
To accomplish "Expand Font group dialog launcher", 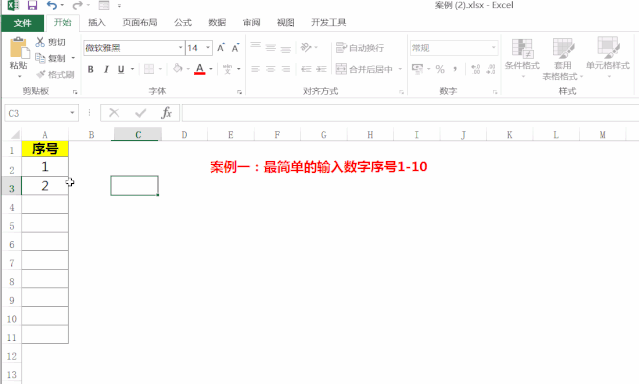I will point(239,93).
